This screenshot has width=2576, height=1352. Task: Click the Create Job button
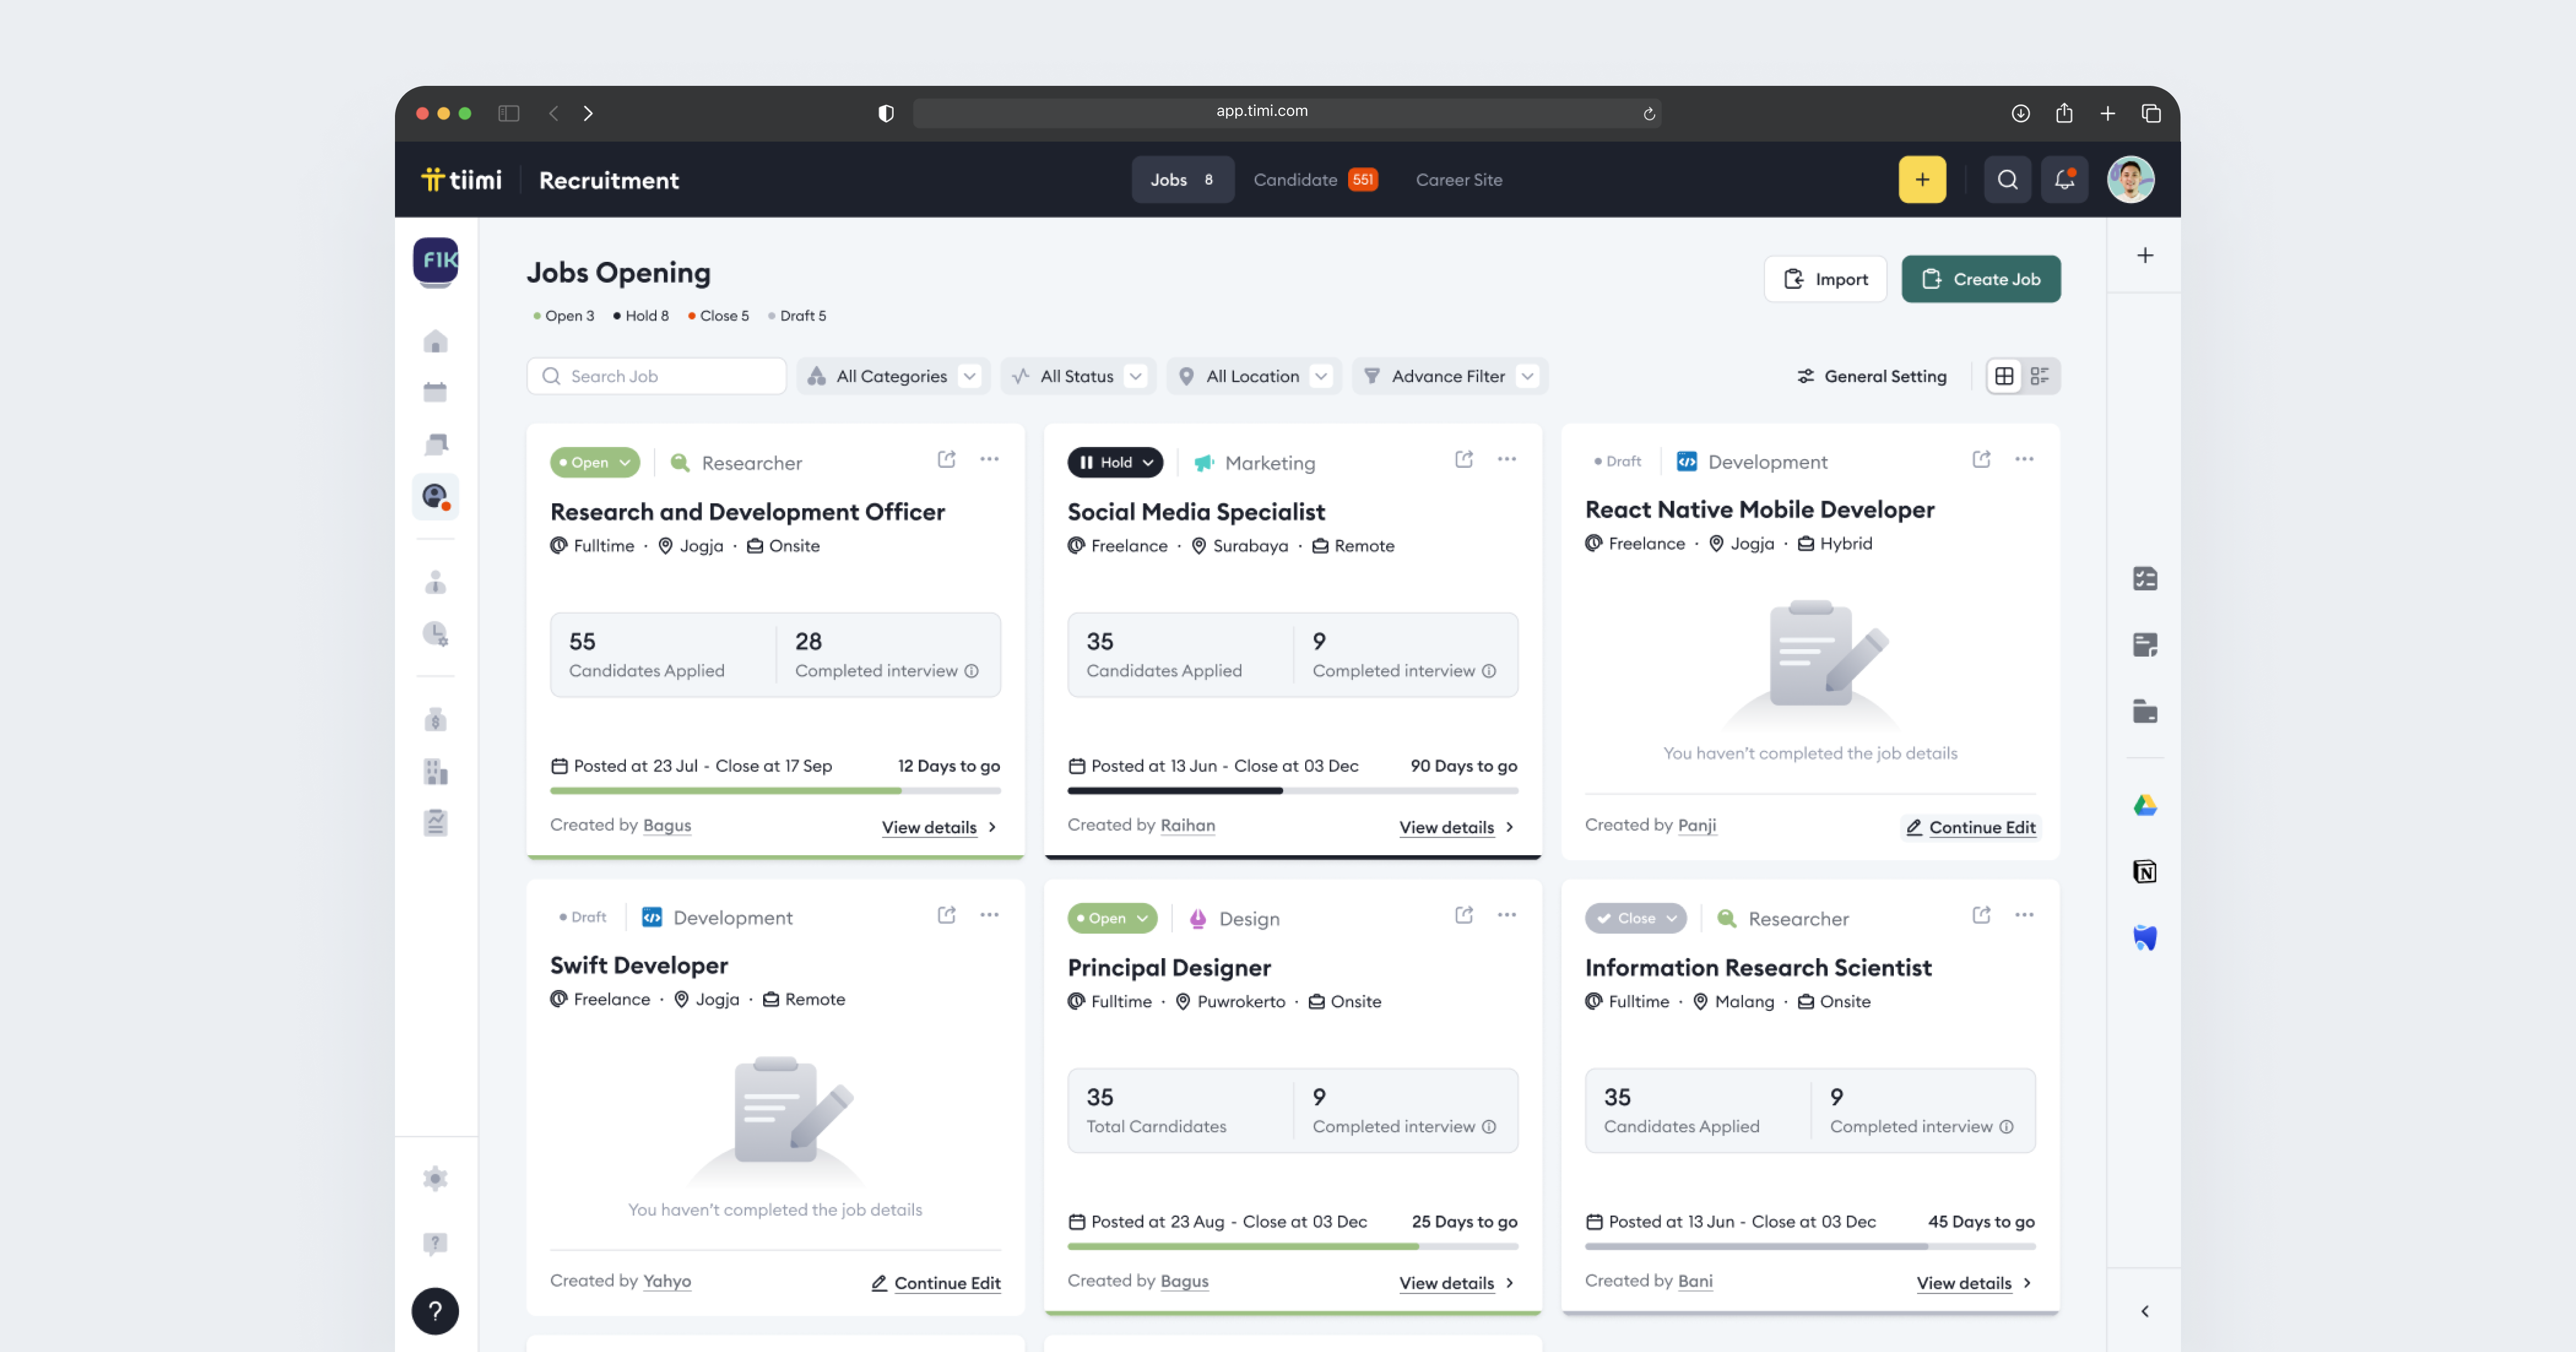pos(1981,279)
